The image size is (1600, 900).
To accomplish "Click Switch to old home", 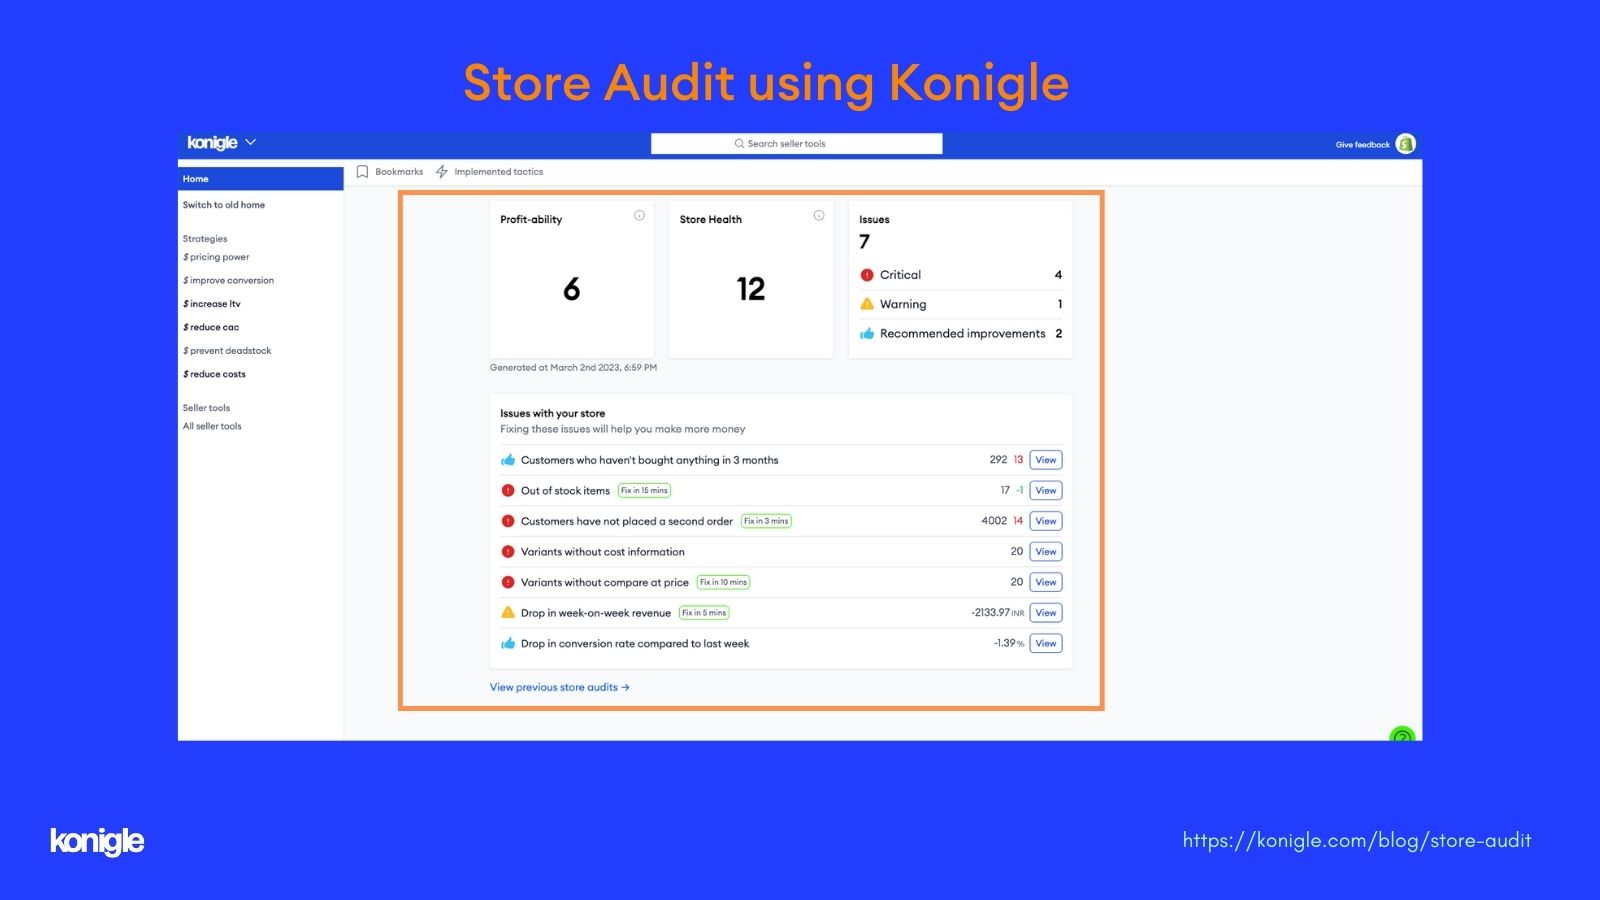I will 224,205.
